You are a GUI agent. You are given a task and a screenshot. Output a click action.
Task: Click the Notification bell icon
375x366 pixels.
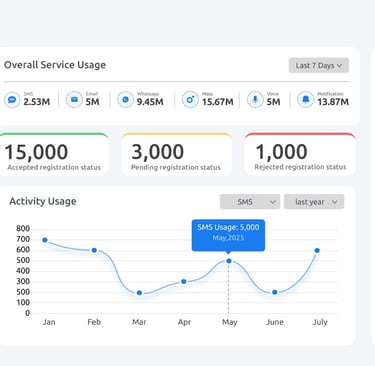coord(306,100)
